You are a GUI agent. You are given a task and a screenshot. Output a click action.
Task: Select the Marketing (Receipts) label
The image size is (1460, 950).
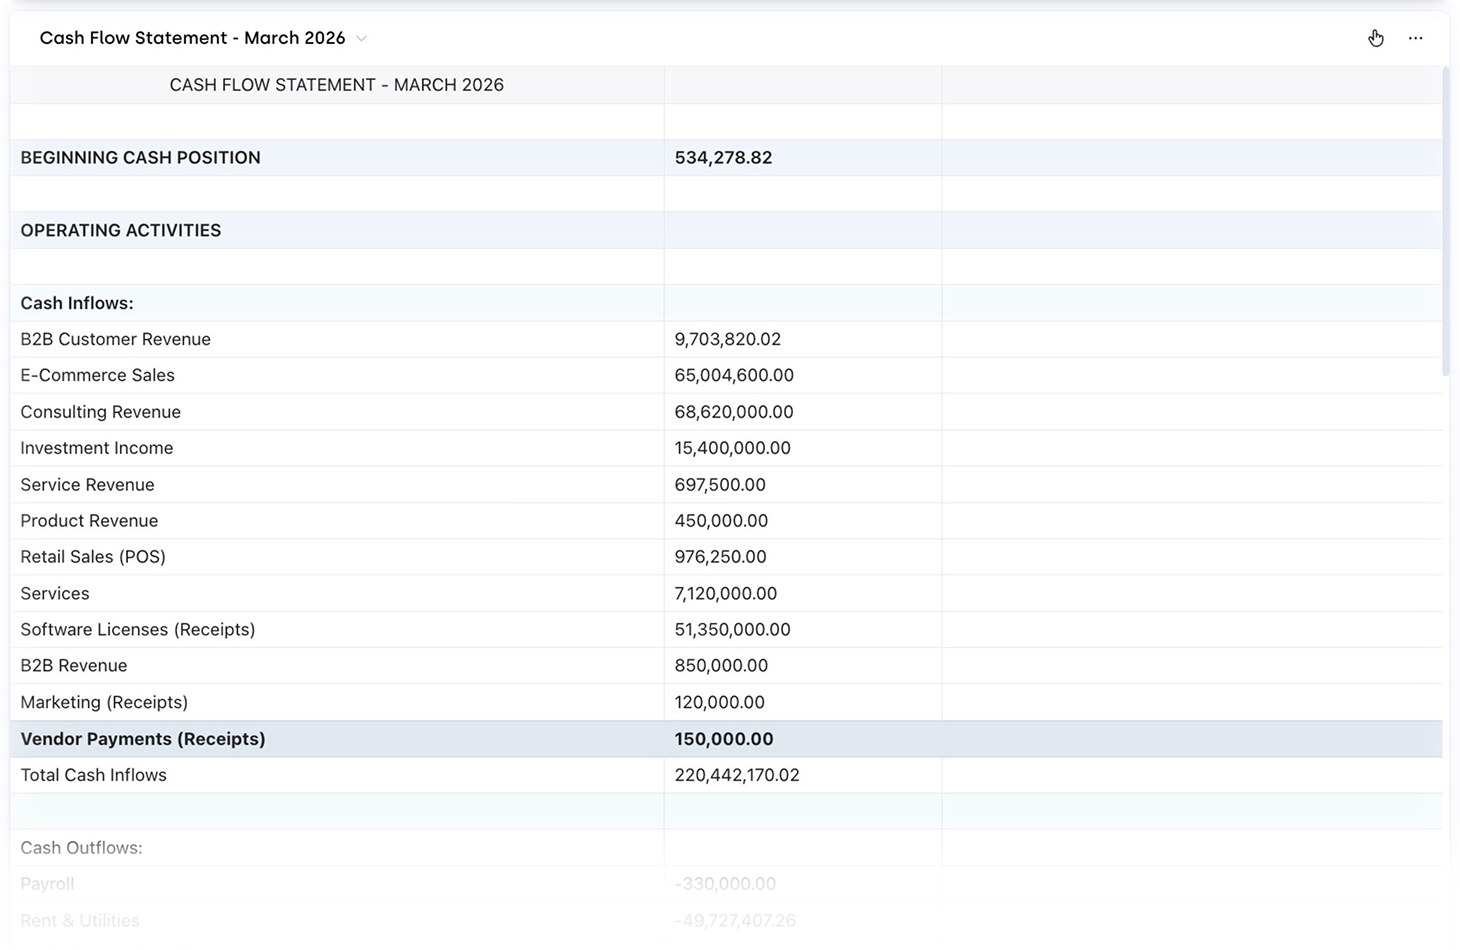pos(105,702)
